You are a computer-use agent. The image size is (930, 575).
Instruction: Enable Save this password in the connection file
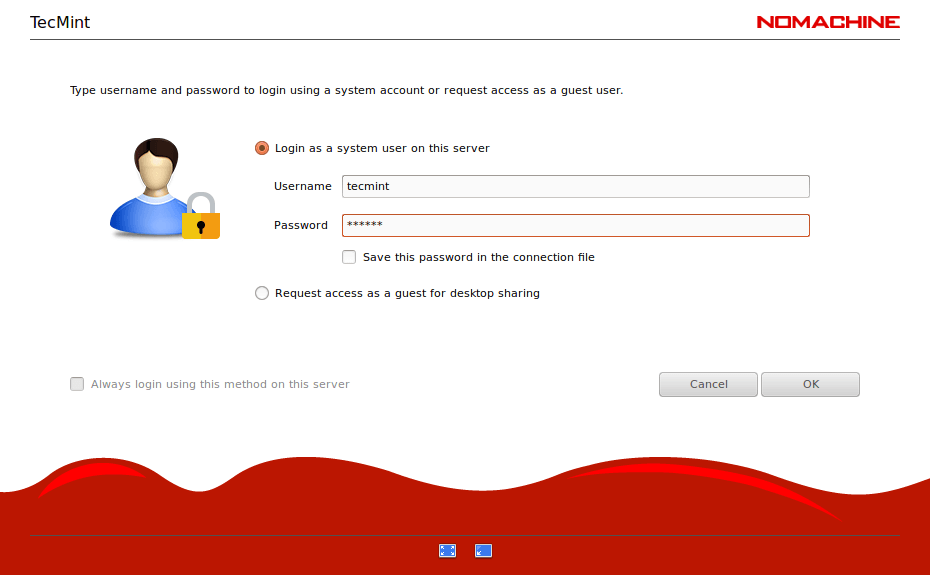(x=349, y=257)
